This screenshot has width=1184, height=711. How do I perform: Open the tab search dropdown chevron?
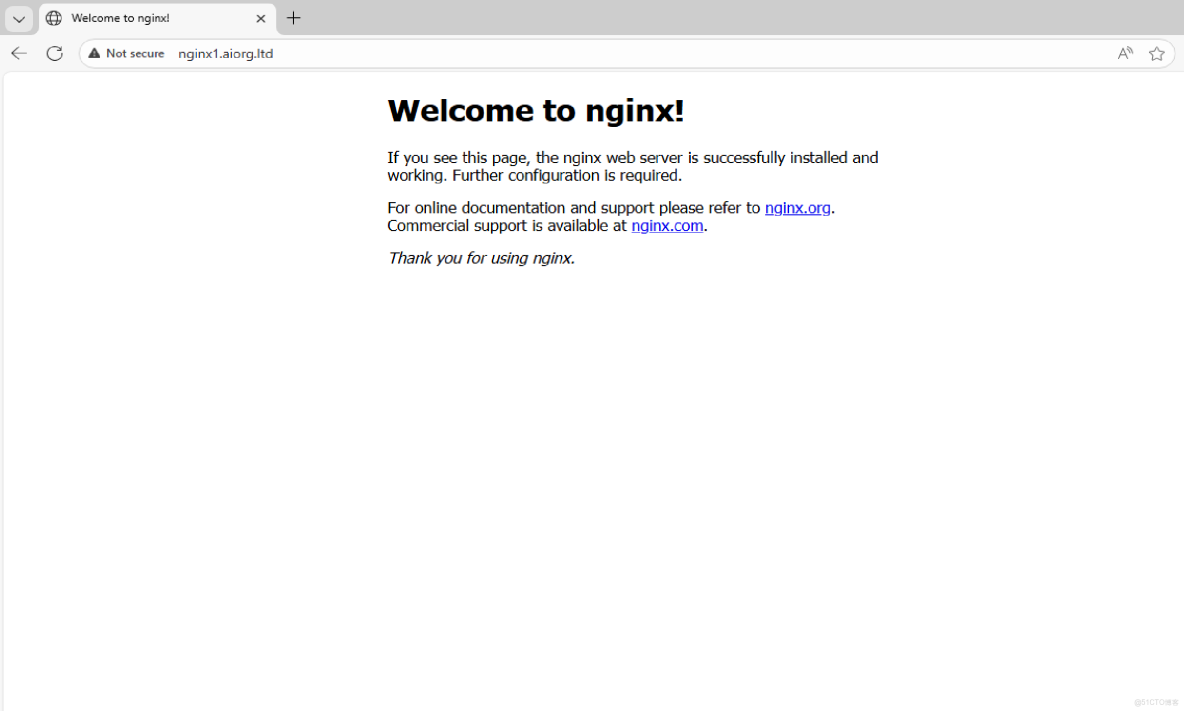pyautogui.click(x=19, y=19)
